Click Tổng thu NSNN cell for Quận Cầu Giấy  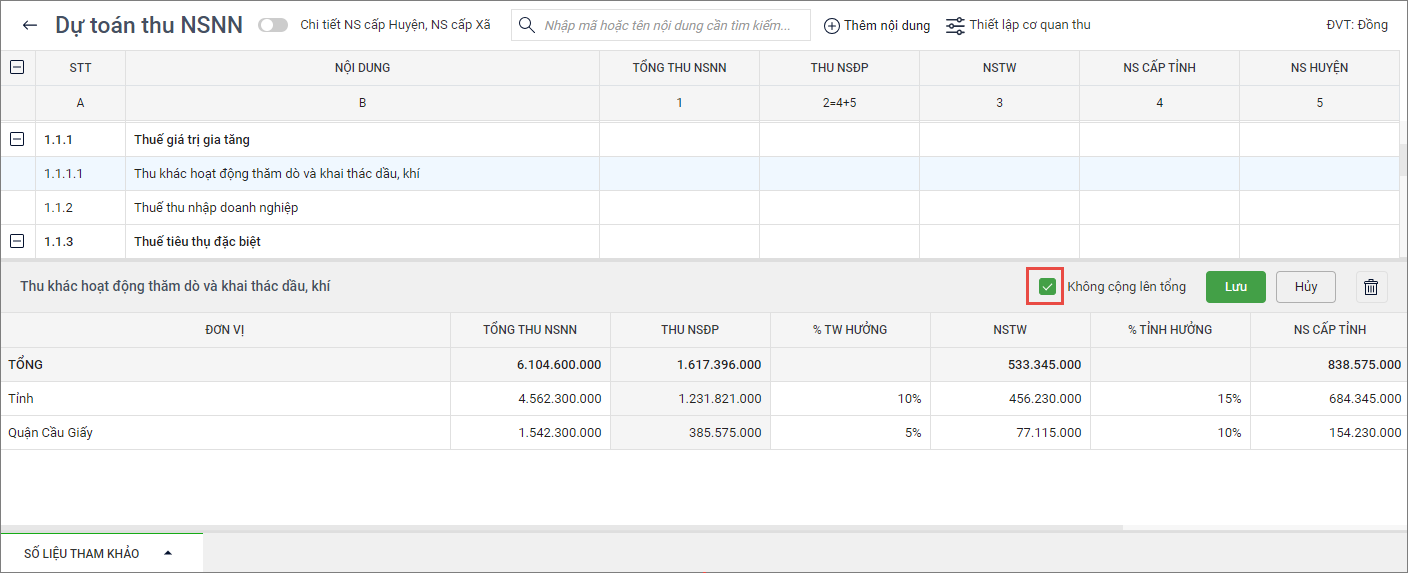coord(530,433)
